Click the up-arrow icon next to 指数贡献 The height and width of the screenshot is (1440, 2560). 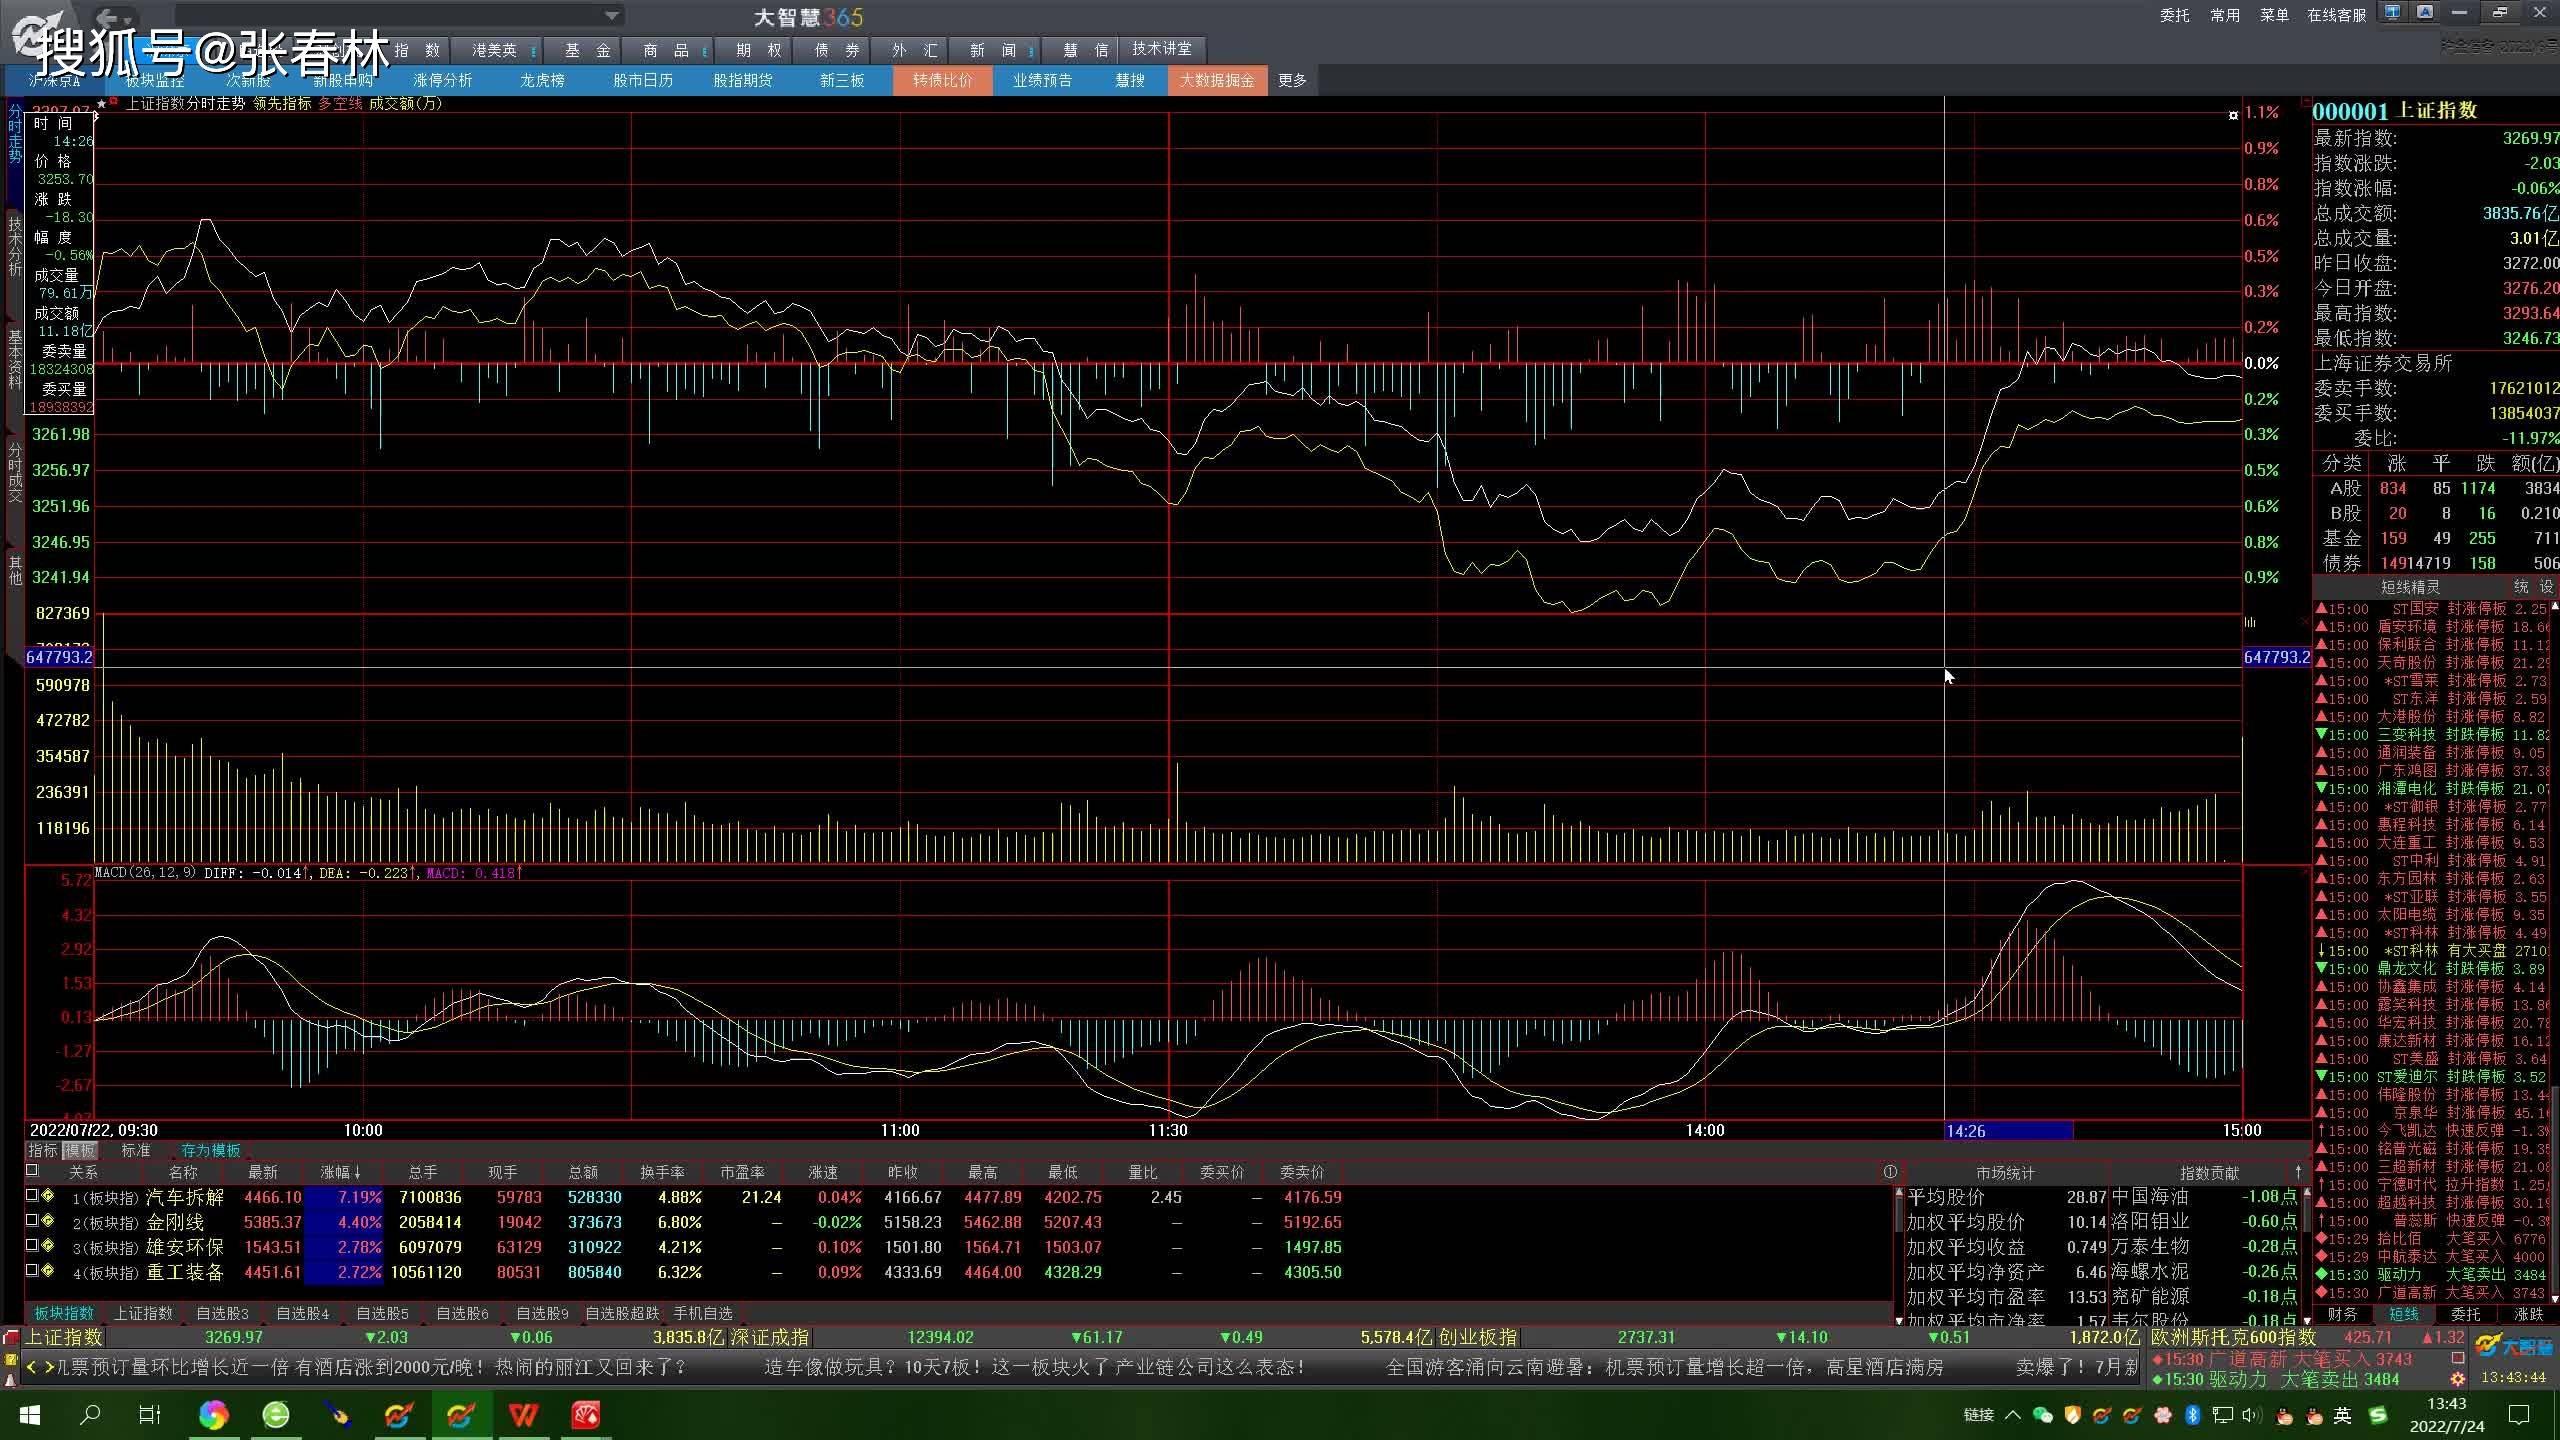(2298, 1172)
